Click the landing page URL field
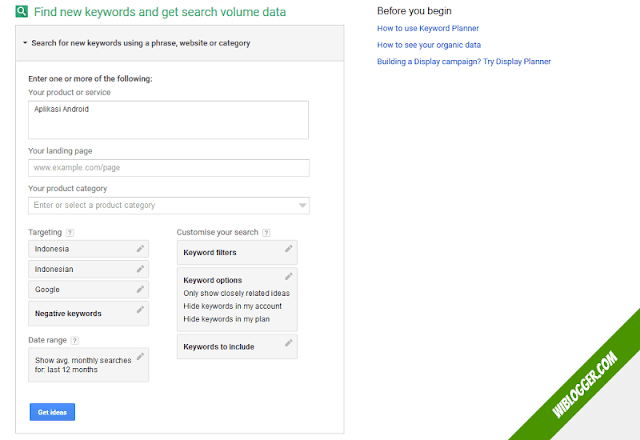The width and height of the screenshot is (640, 440). point(169,168)
